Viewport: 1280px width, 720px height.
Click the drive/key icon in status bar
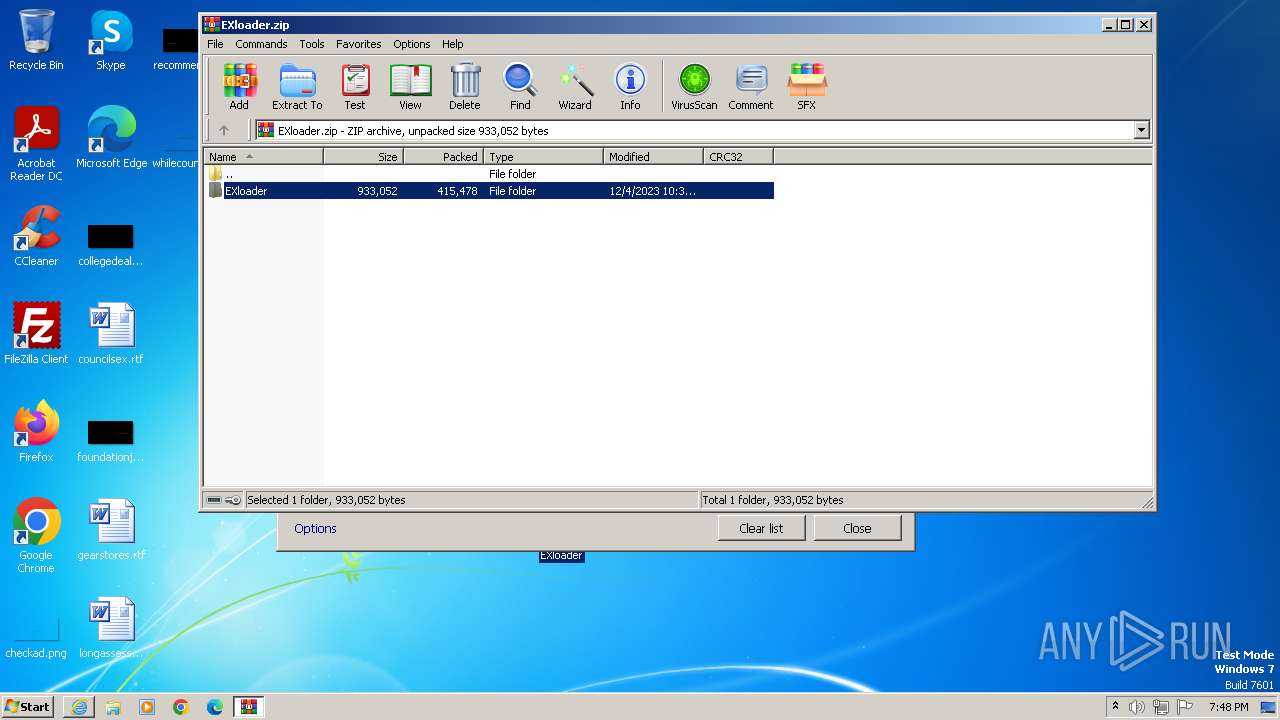pos(224,500)
